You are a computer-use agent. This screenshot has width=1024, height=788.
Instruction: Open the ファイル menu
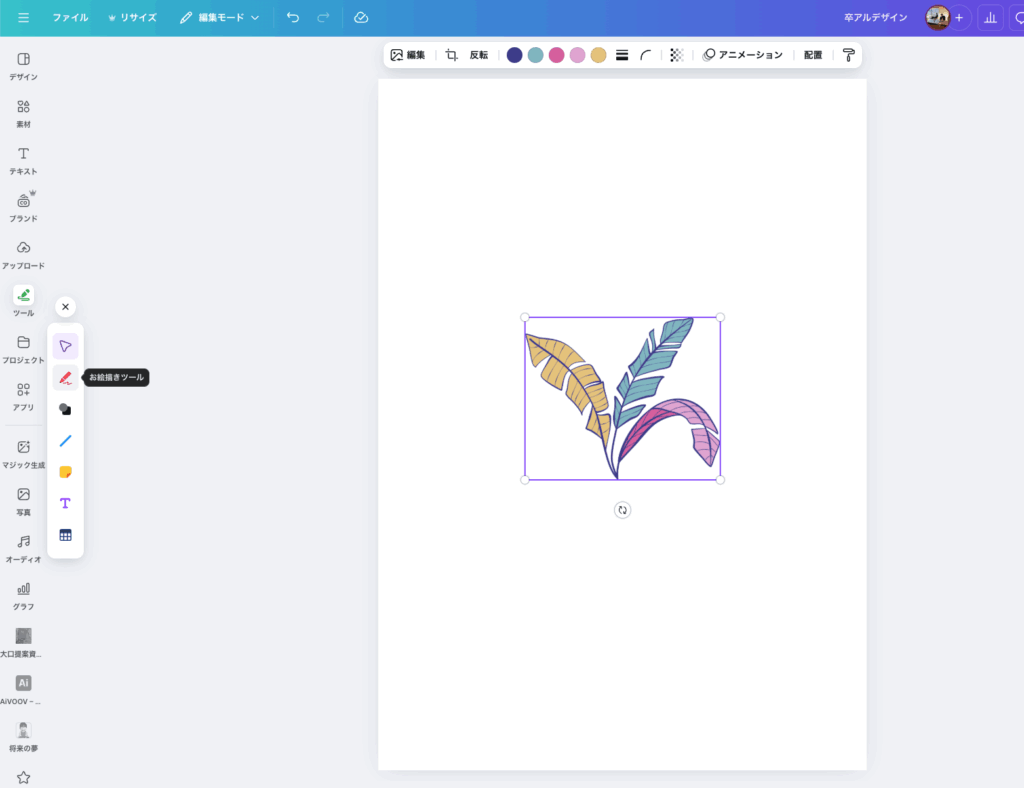(x=70, y=18)
